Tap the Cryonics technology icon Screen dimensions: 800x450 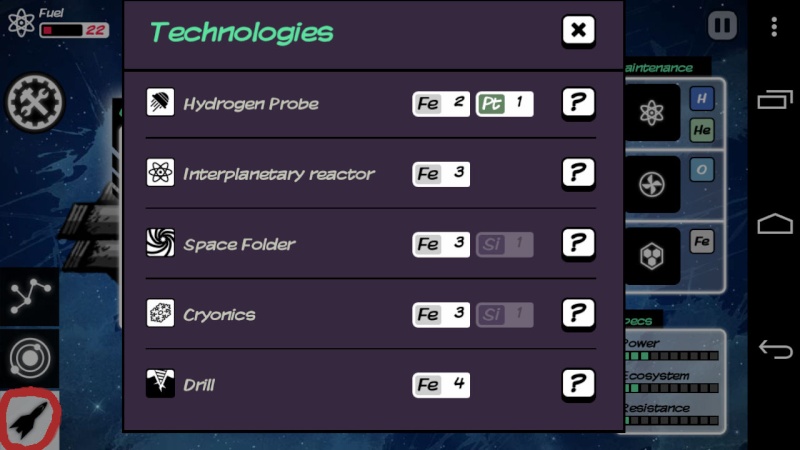coord(160,313)
